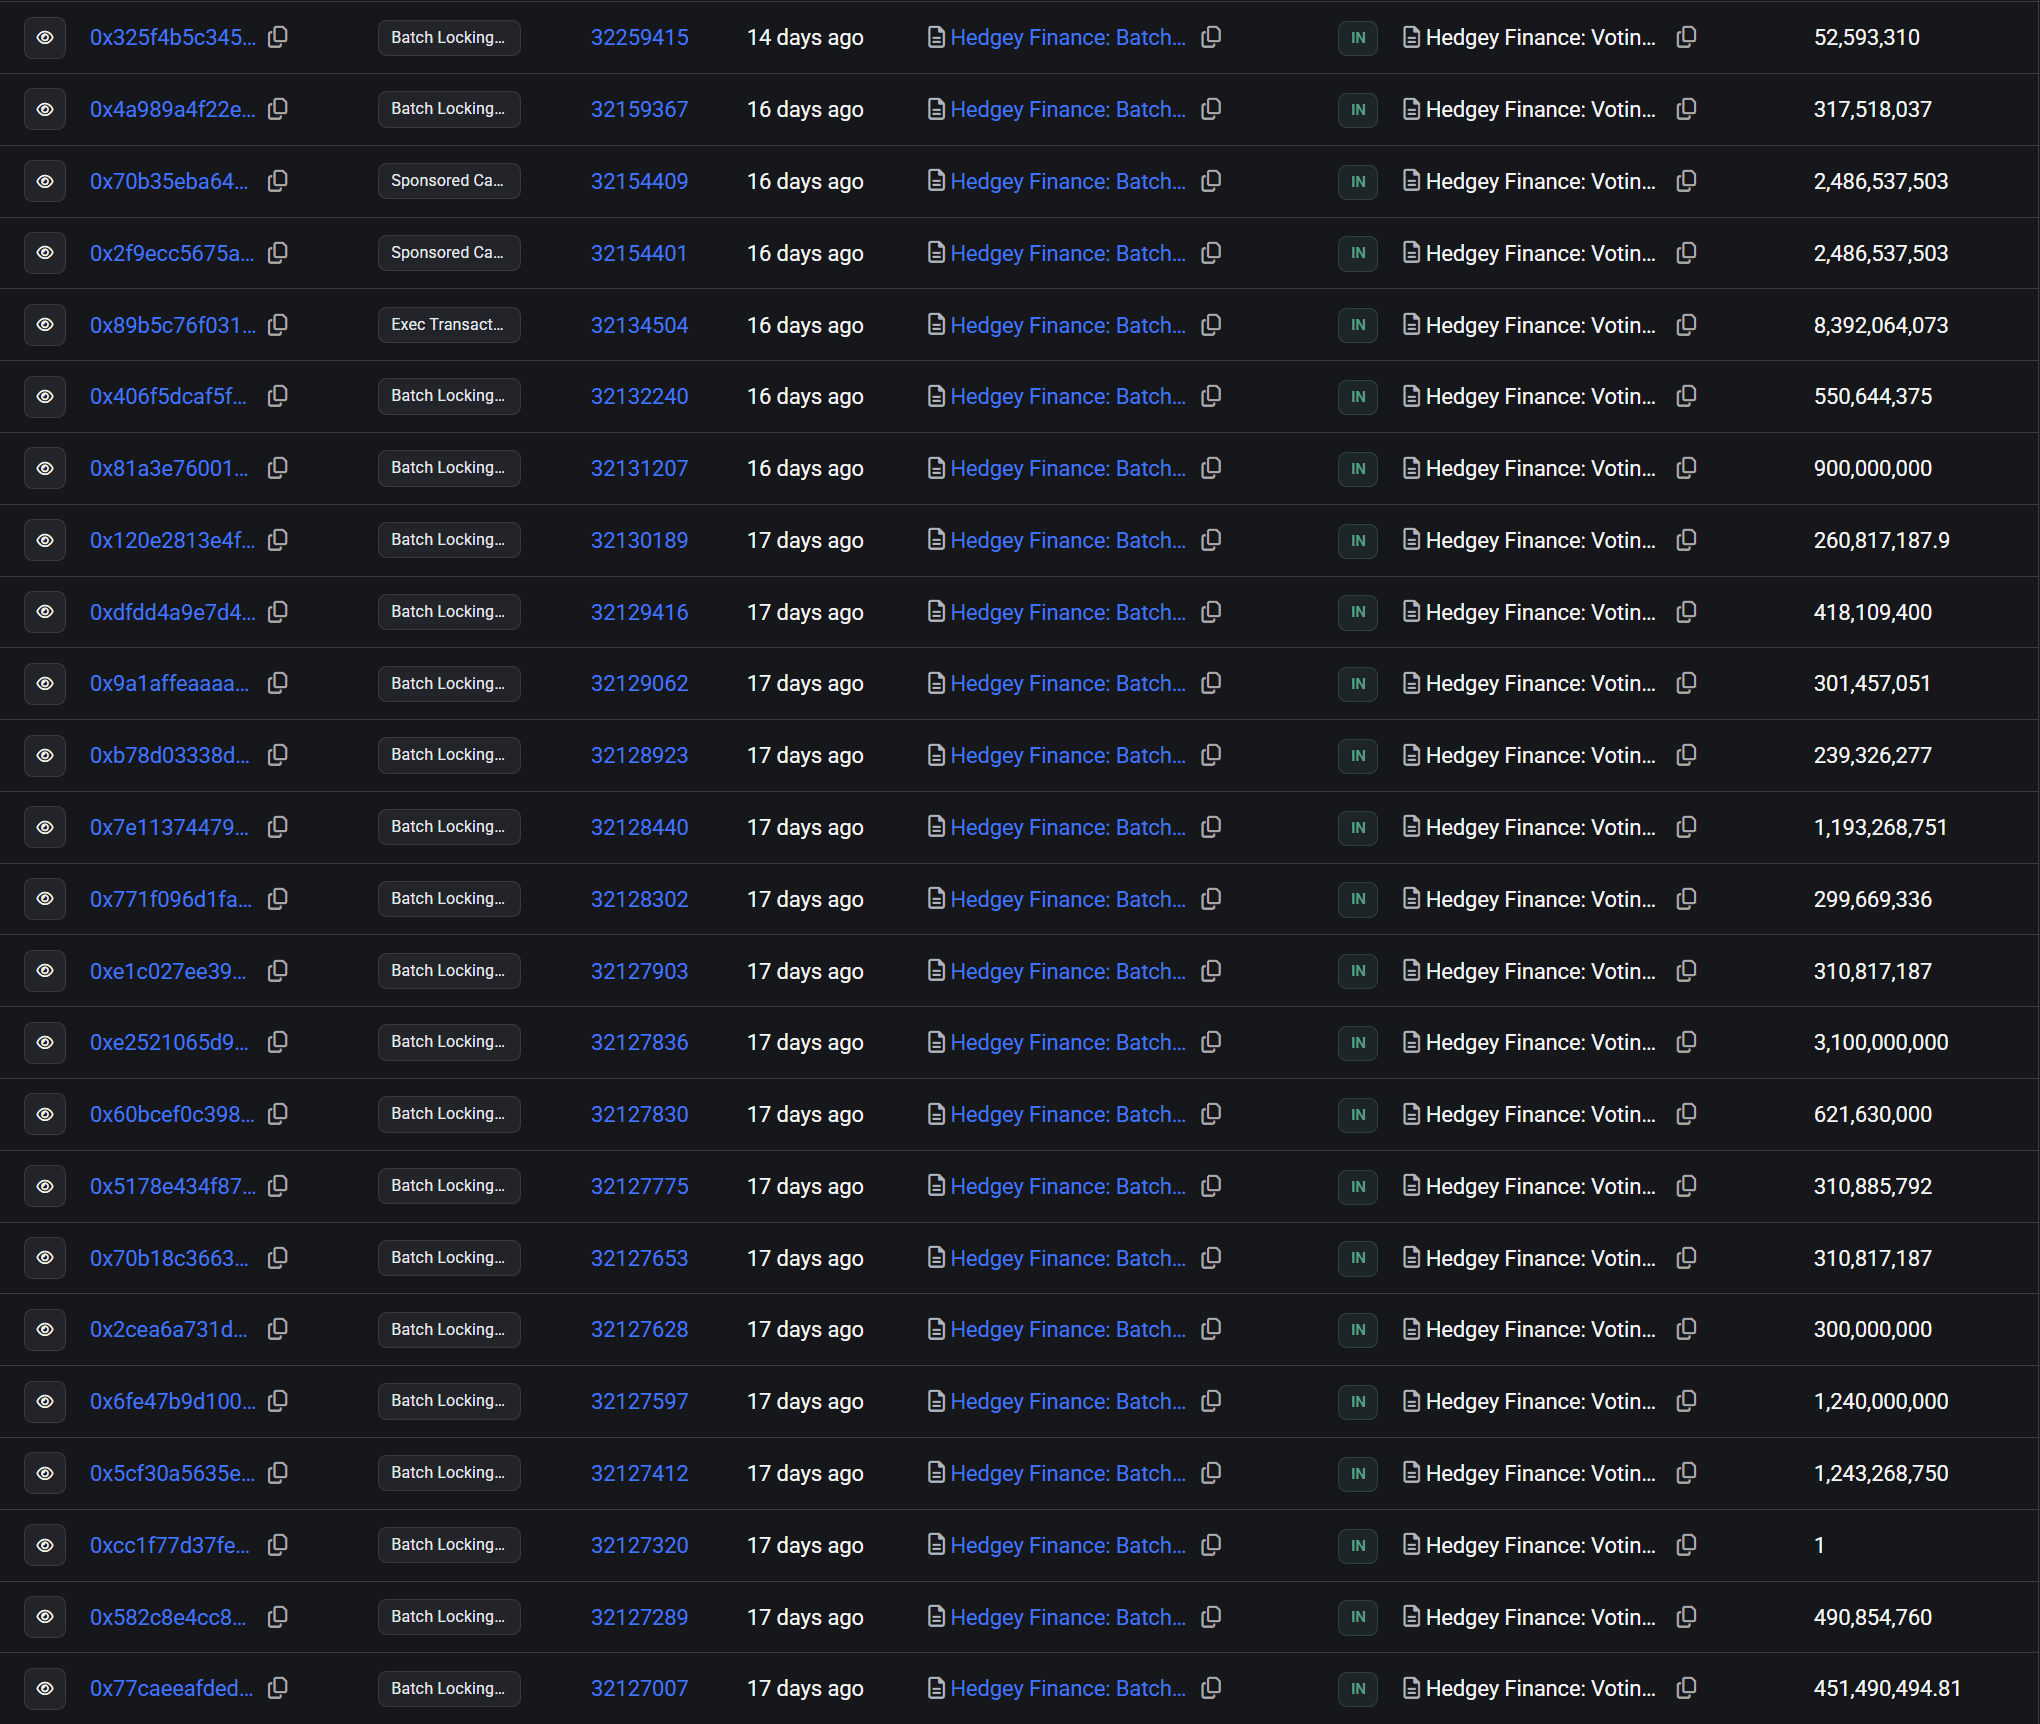Open block 32127653
This screenshot has height=1724, width=2040.
pyautogui.click(x=640, y=1258)
